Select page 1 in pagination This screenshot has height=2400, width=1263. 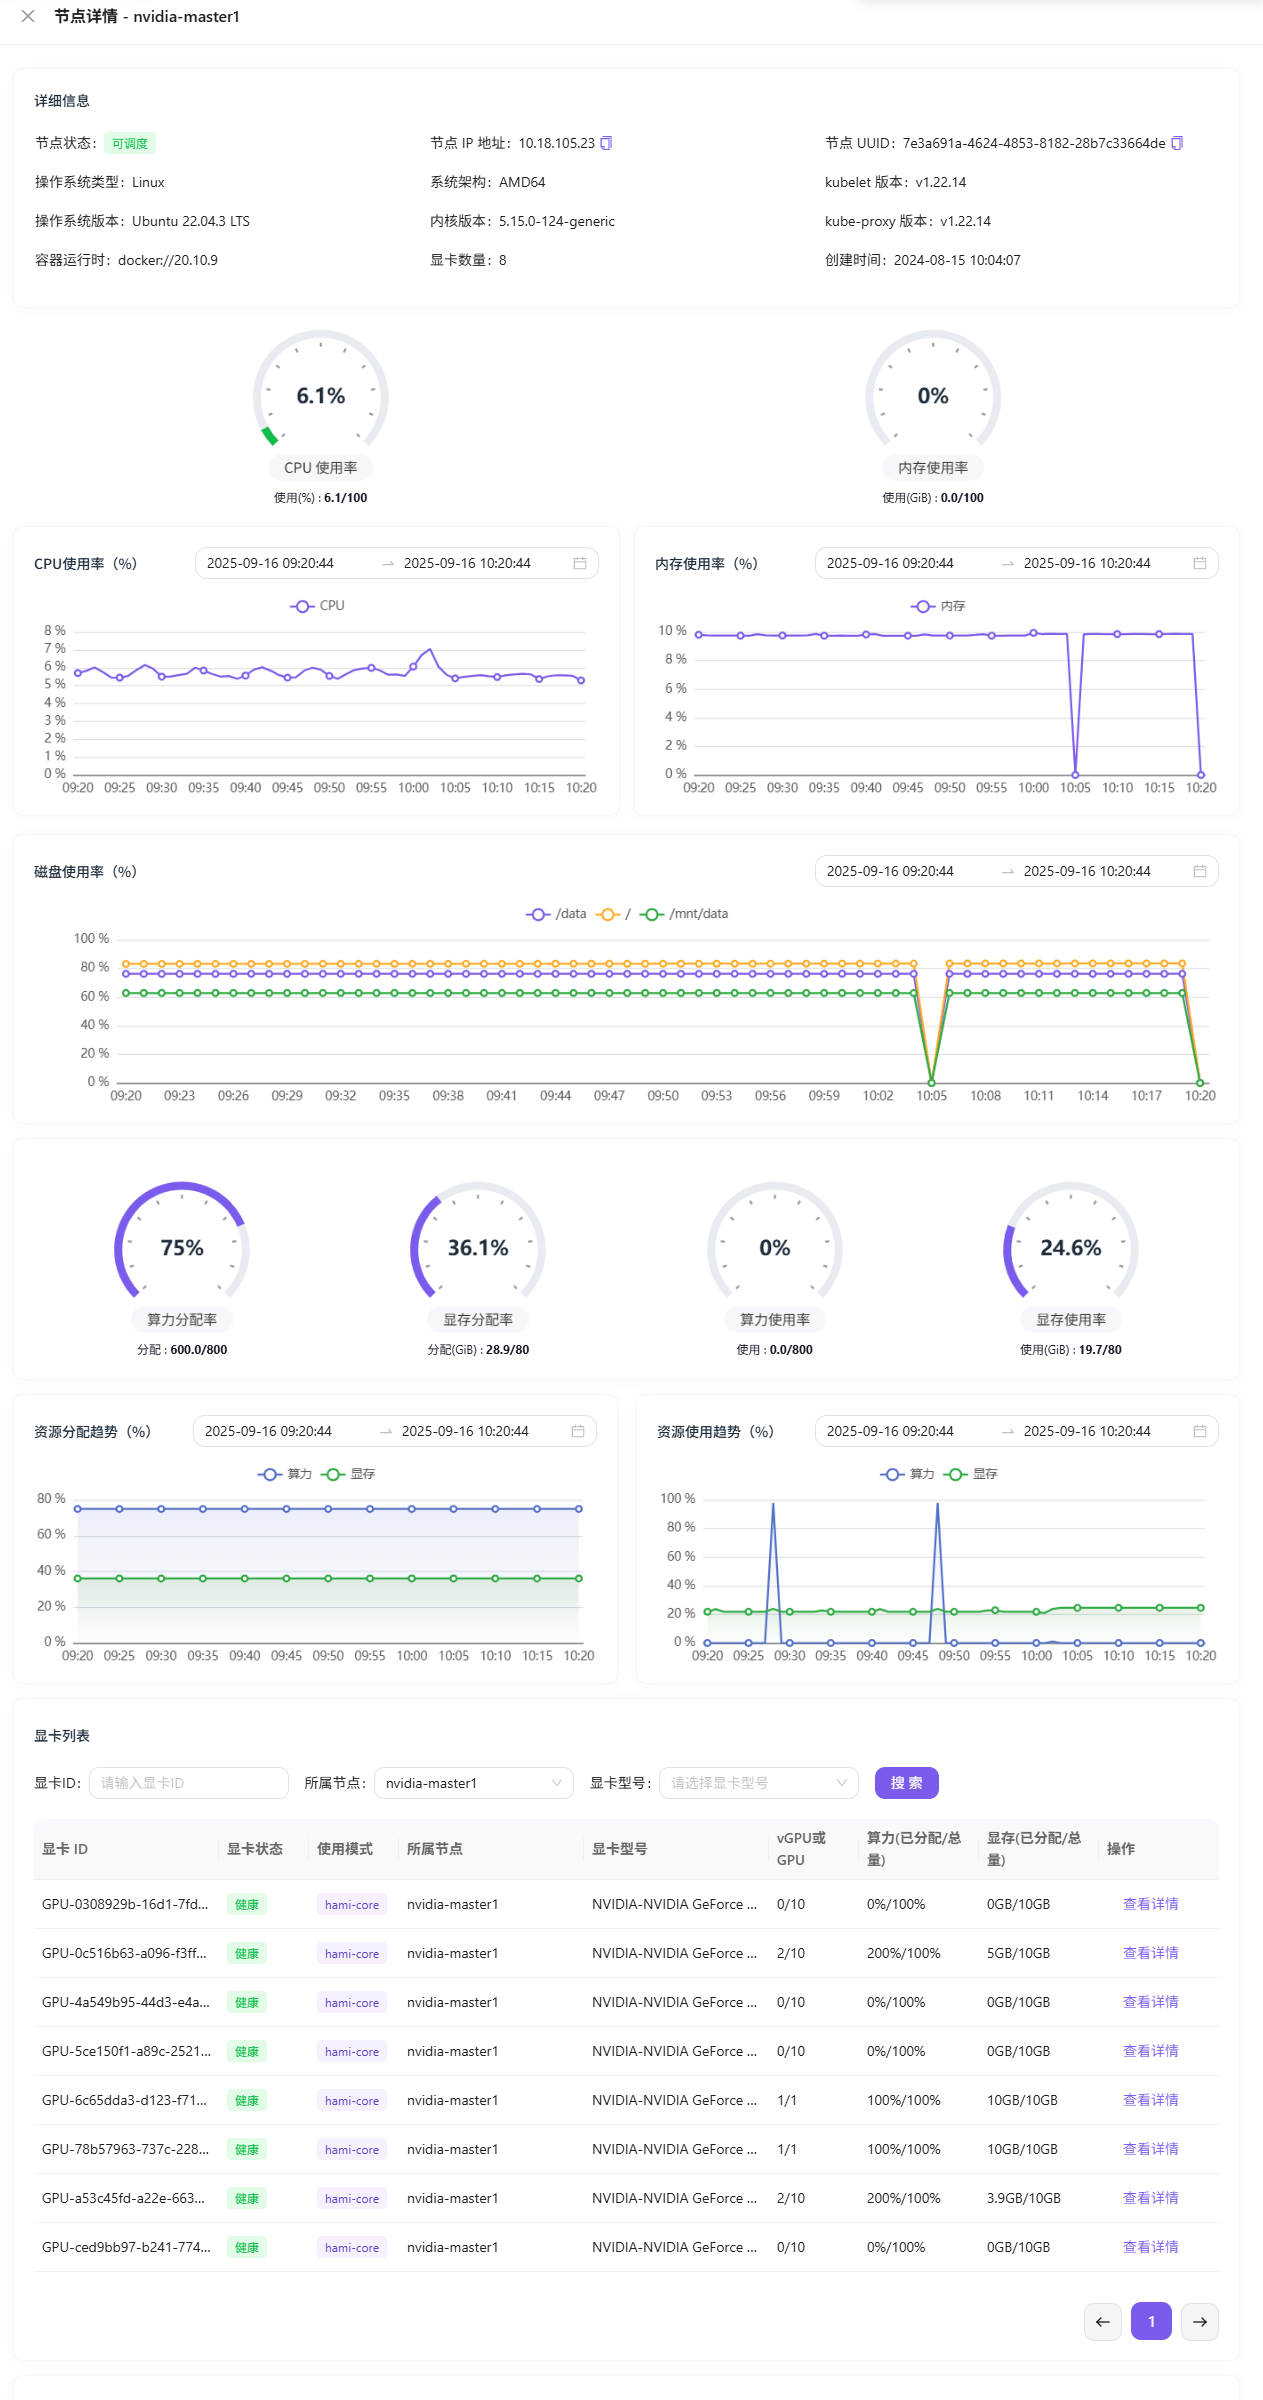(x=1151, y=2321)
